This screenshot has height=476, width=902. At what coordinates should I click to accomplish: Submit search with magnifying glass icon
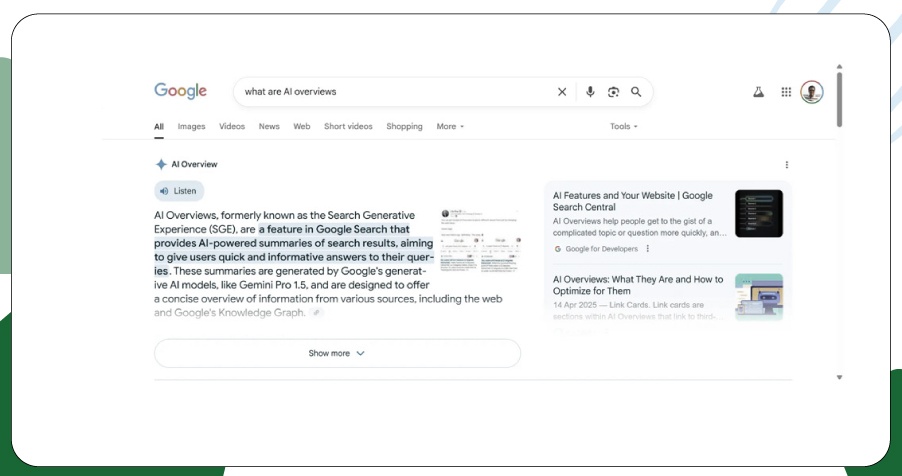[x=636, y=92]
